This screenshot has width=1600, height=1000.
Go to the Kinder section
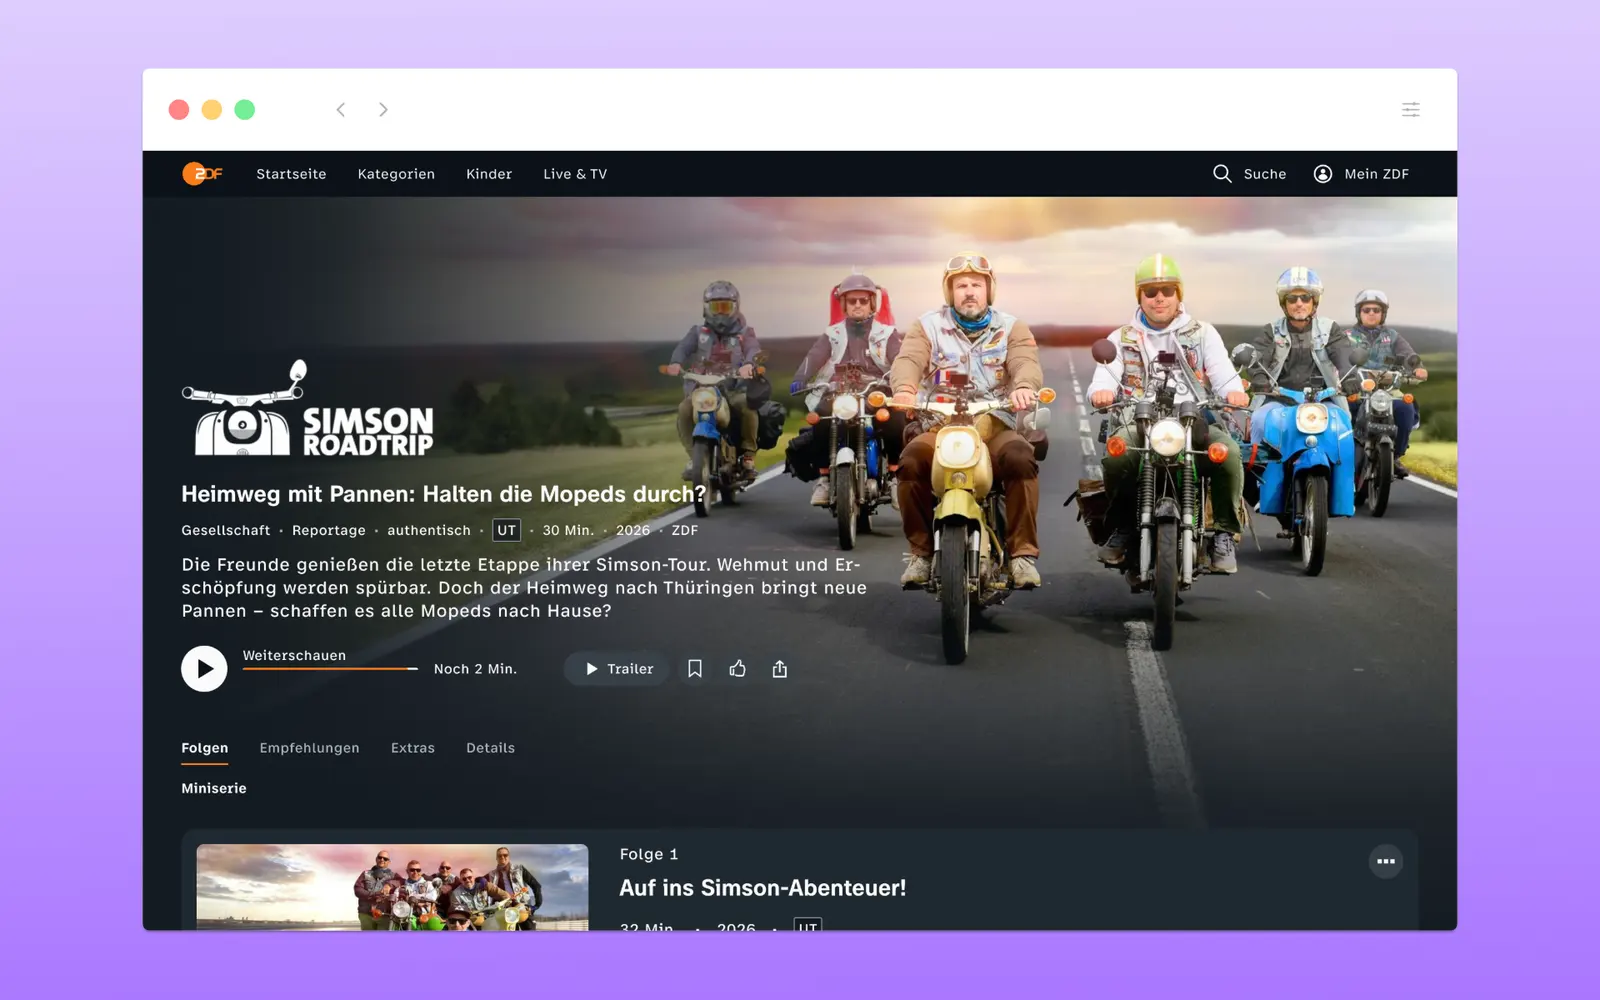pos(489,174)
